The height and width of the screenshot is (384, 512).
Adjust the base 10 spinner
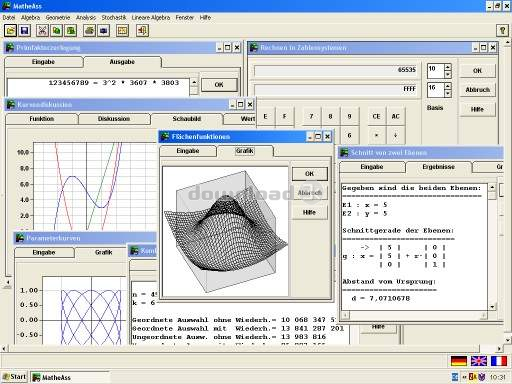(448, 71)
